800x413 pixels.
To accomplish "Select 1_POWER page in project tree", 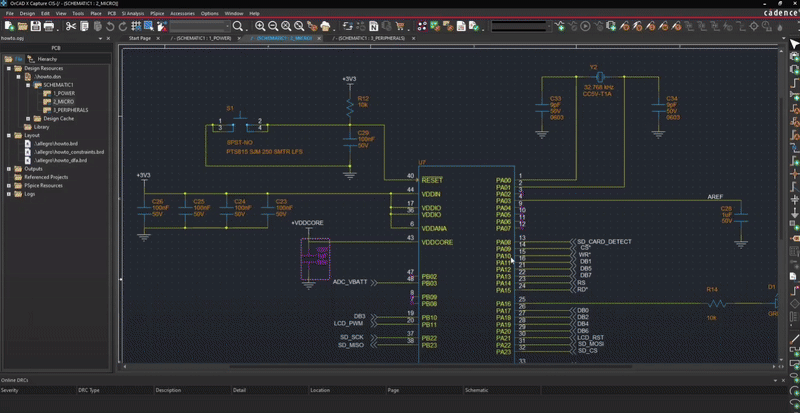I will pyautogui.click(x=63, y=93).
